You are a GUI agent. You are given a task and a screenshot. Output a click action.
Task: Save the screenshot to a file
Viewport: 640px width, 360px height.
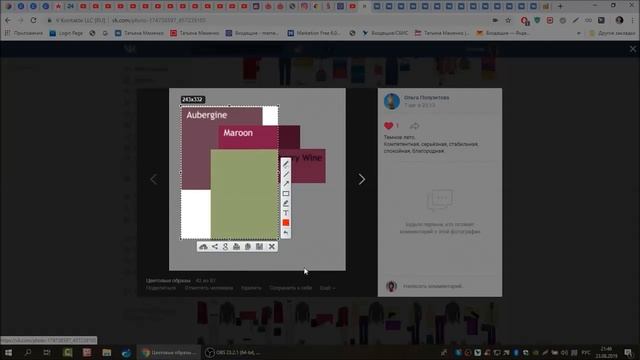point(259,247)
